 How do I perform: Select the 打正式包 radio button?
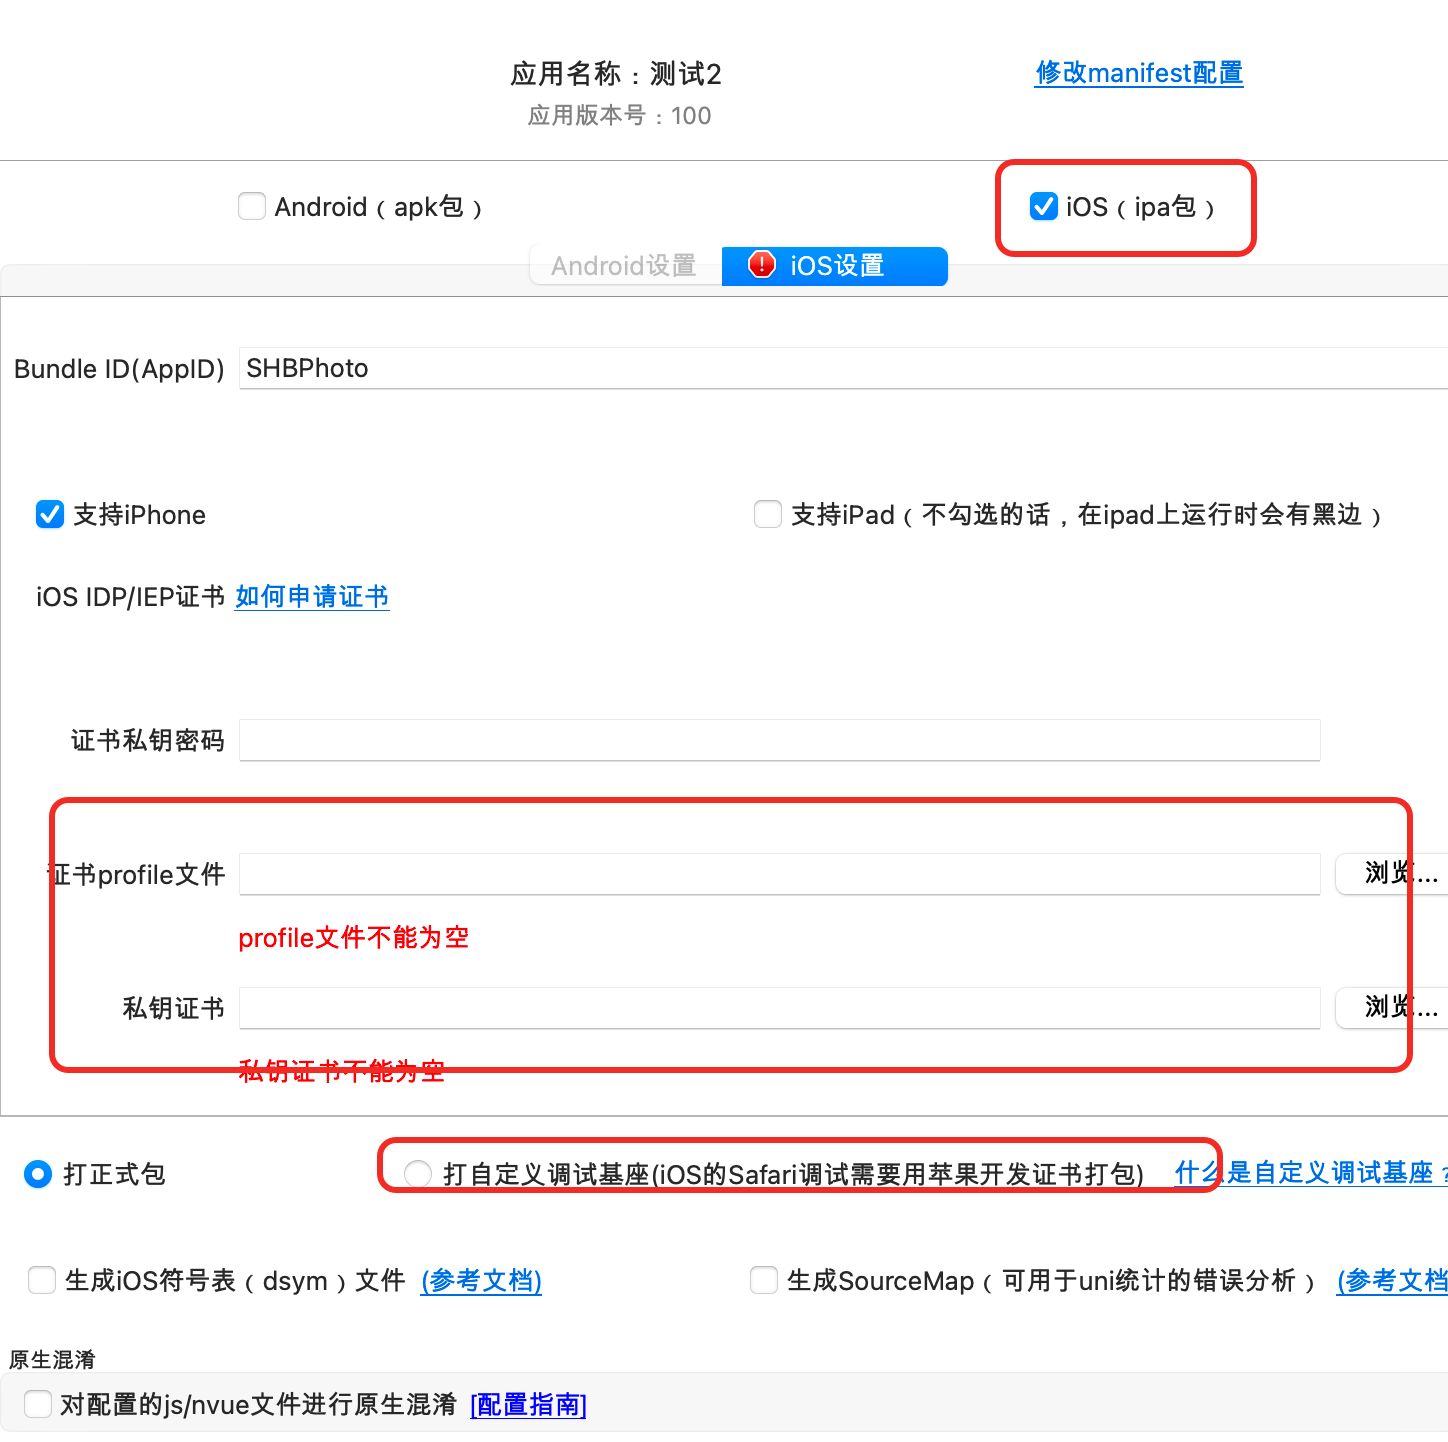coord(38,1174)
